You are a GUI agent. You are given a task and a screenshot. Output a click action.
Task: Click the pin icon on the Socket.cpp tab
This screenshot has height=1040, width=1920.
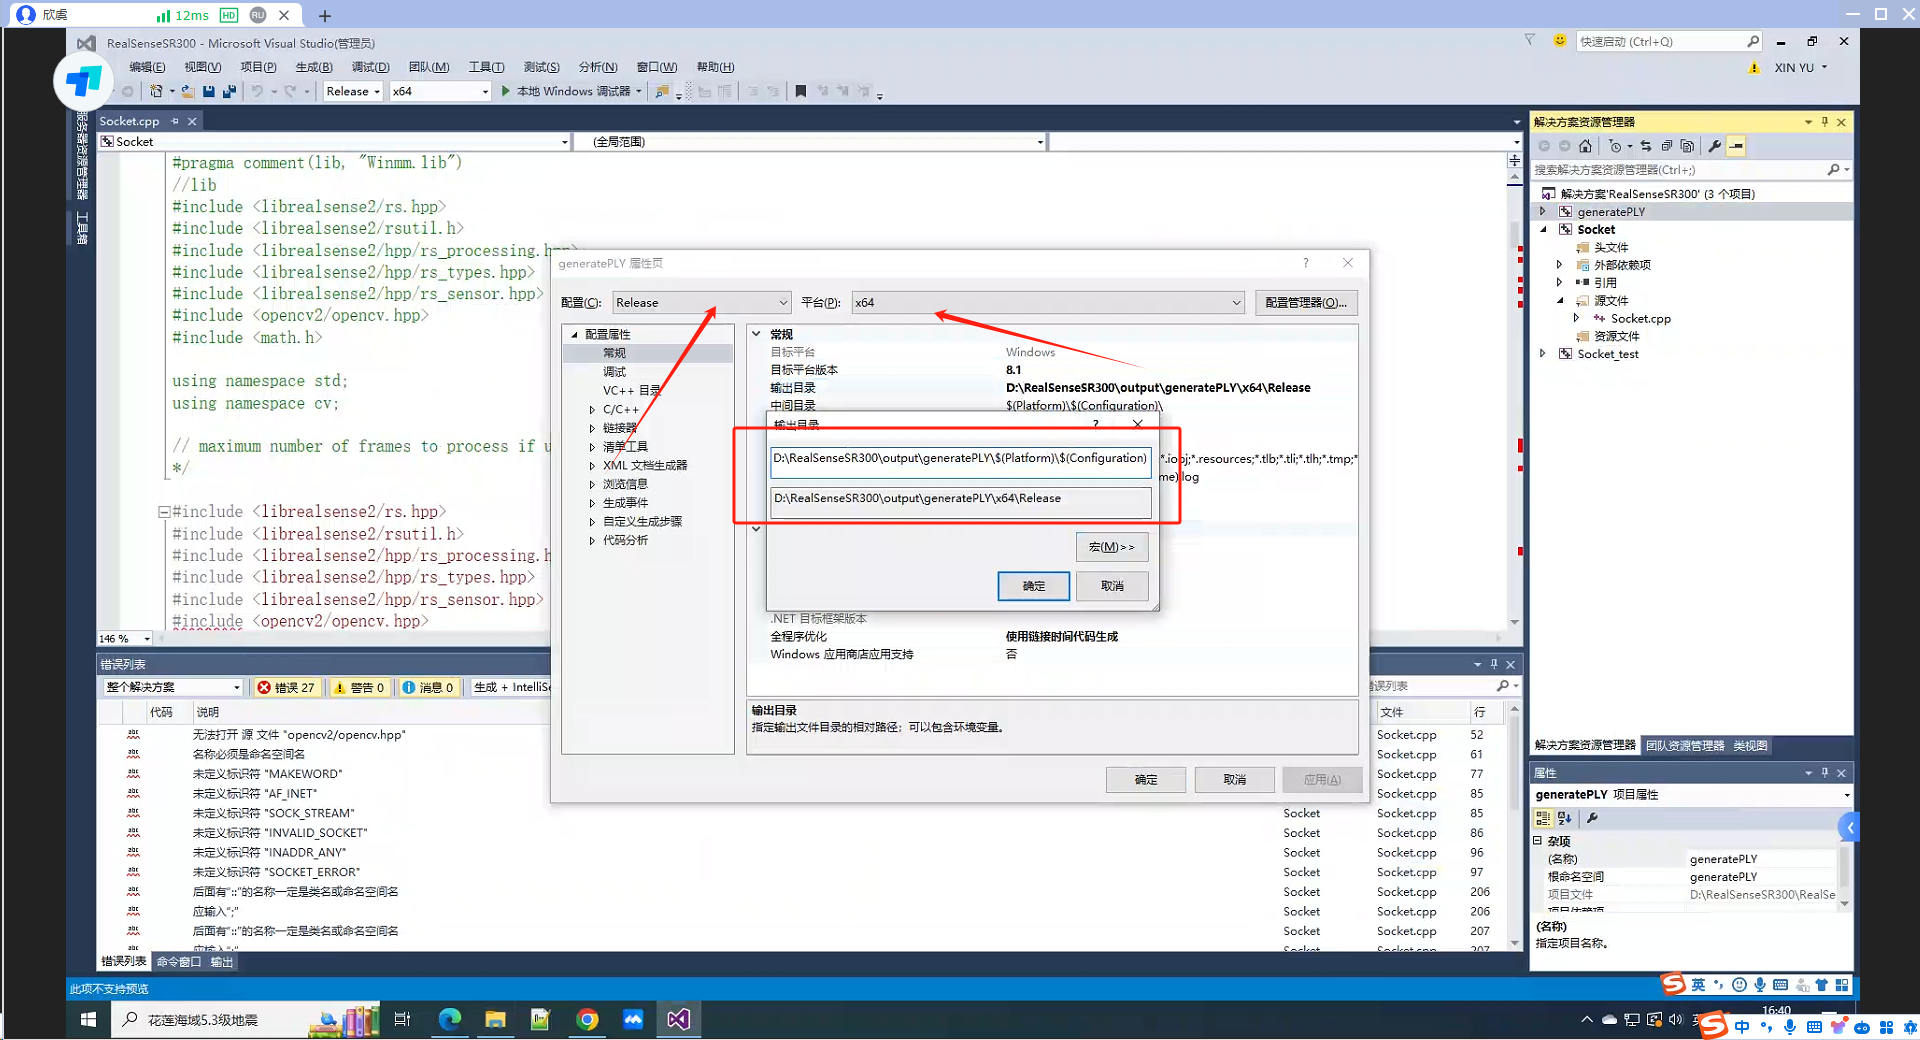175,121
